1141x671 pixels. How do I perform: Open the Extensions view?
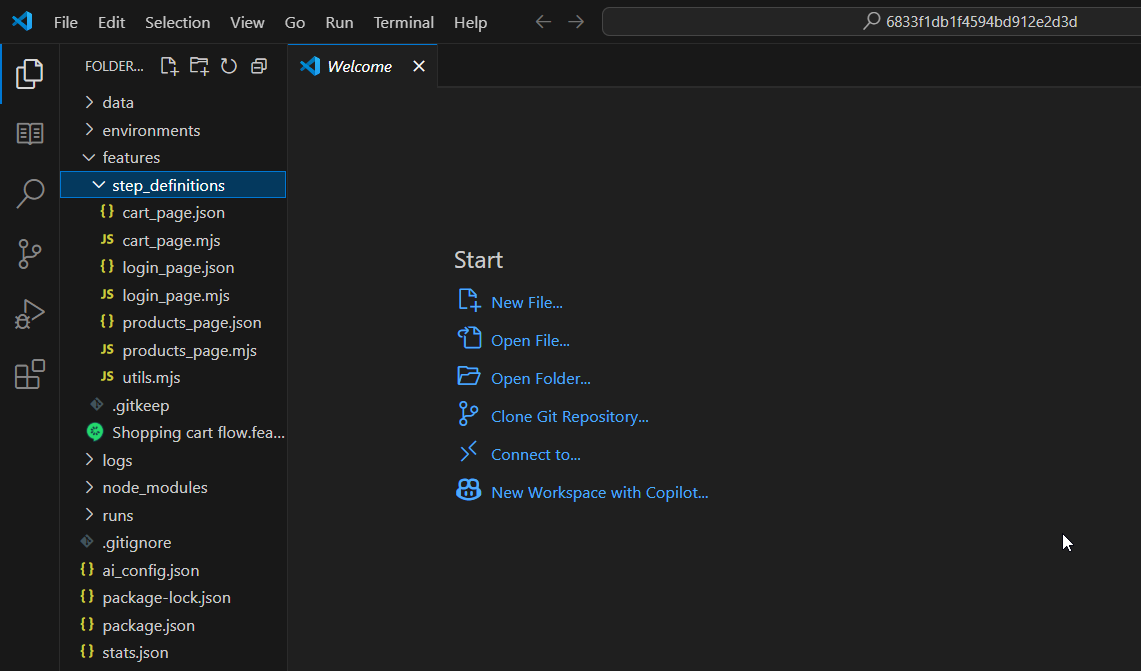30,374
